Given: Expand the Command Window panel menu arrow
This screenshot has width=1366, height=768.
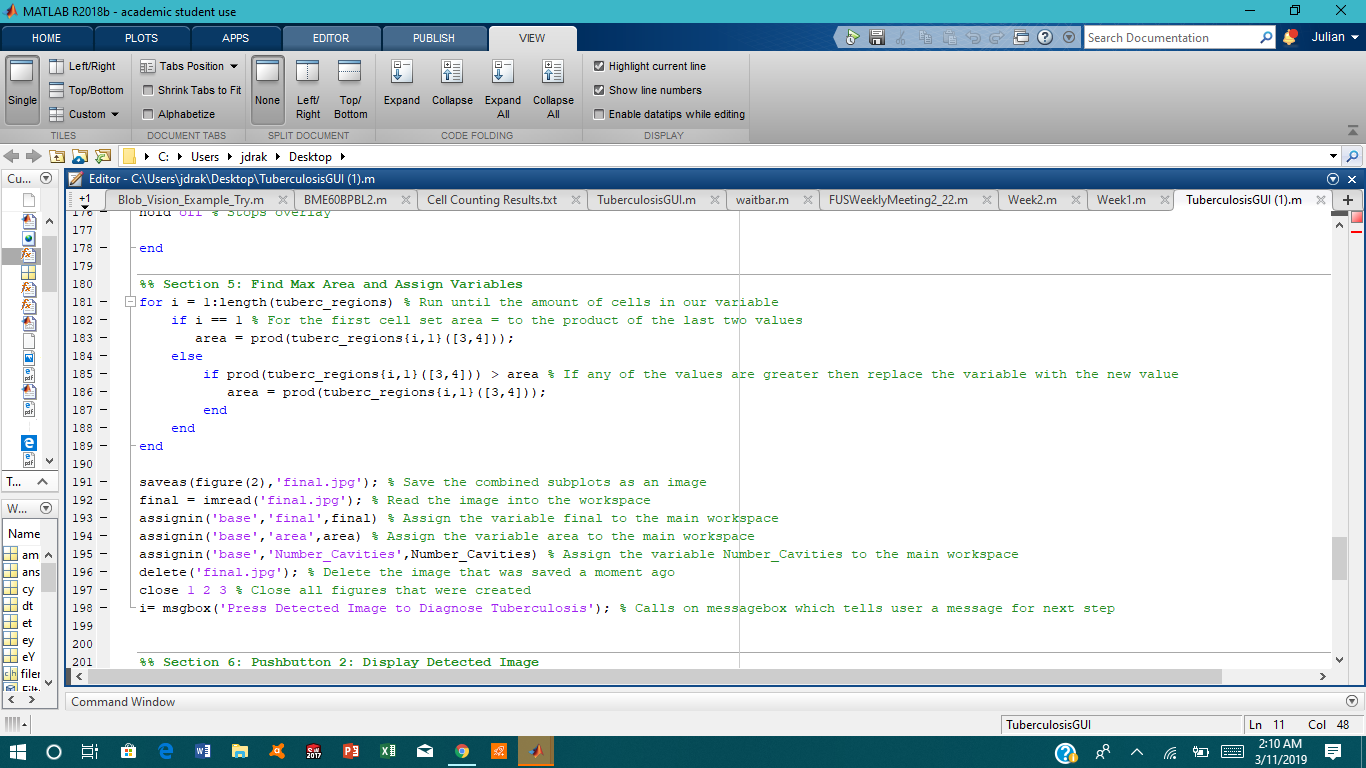Looking at the screenshot, I should coord(1353,702).
